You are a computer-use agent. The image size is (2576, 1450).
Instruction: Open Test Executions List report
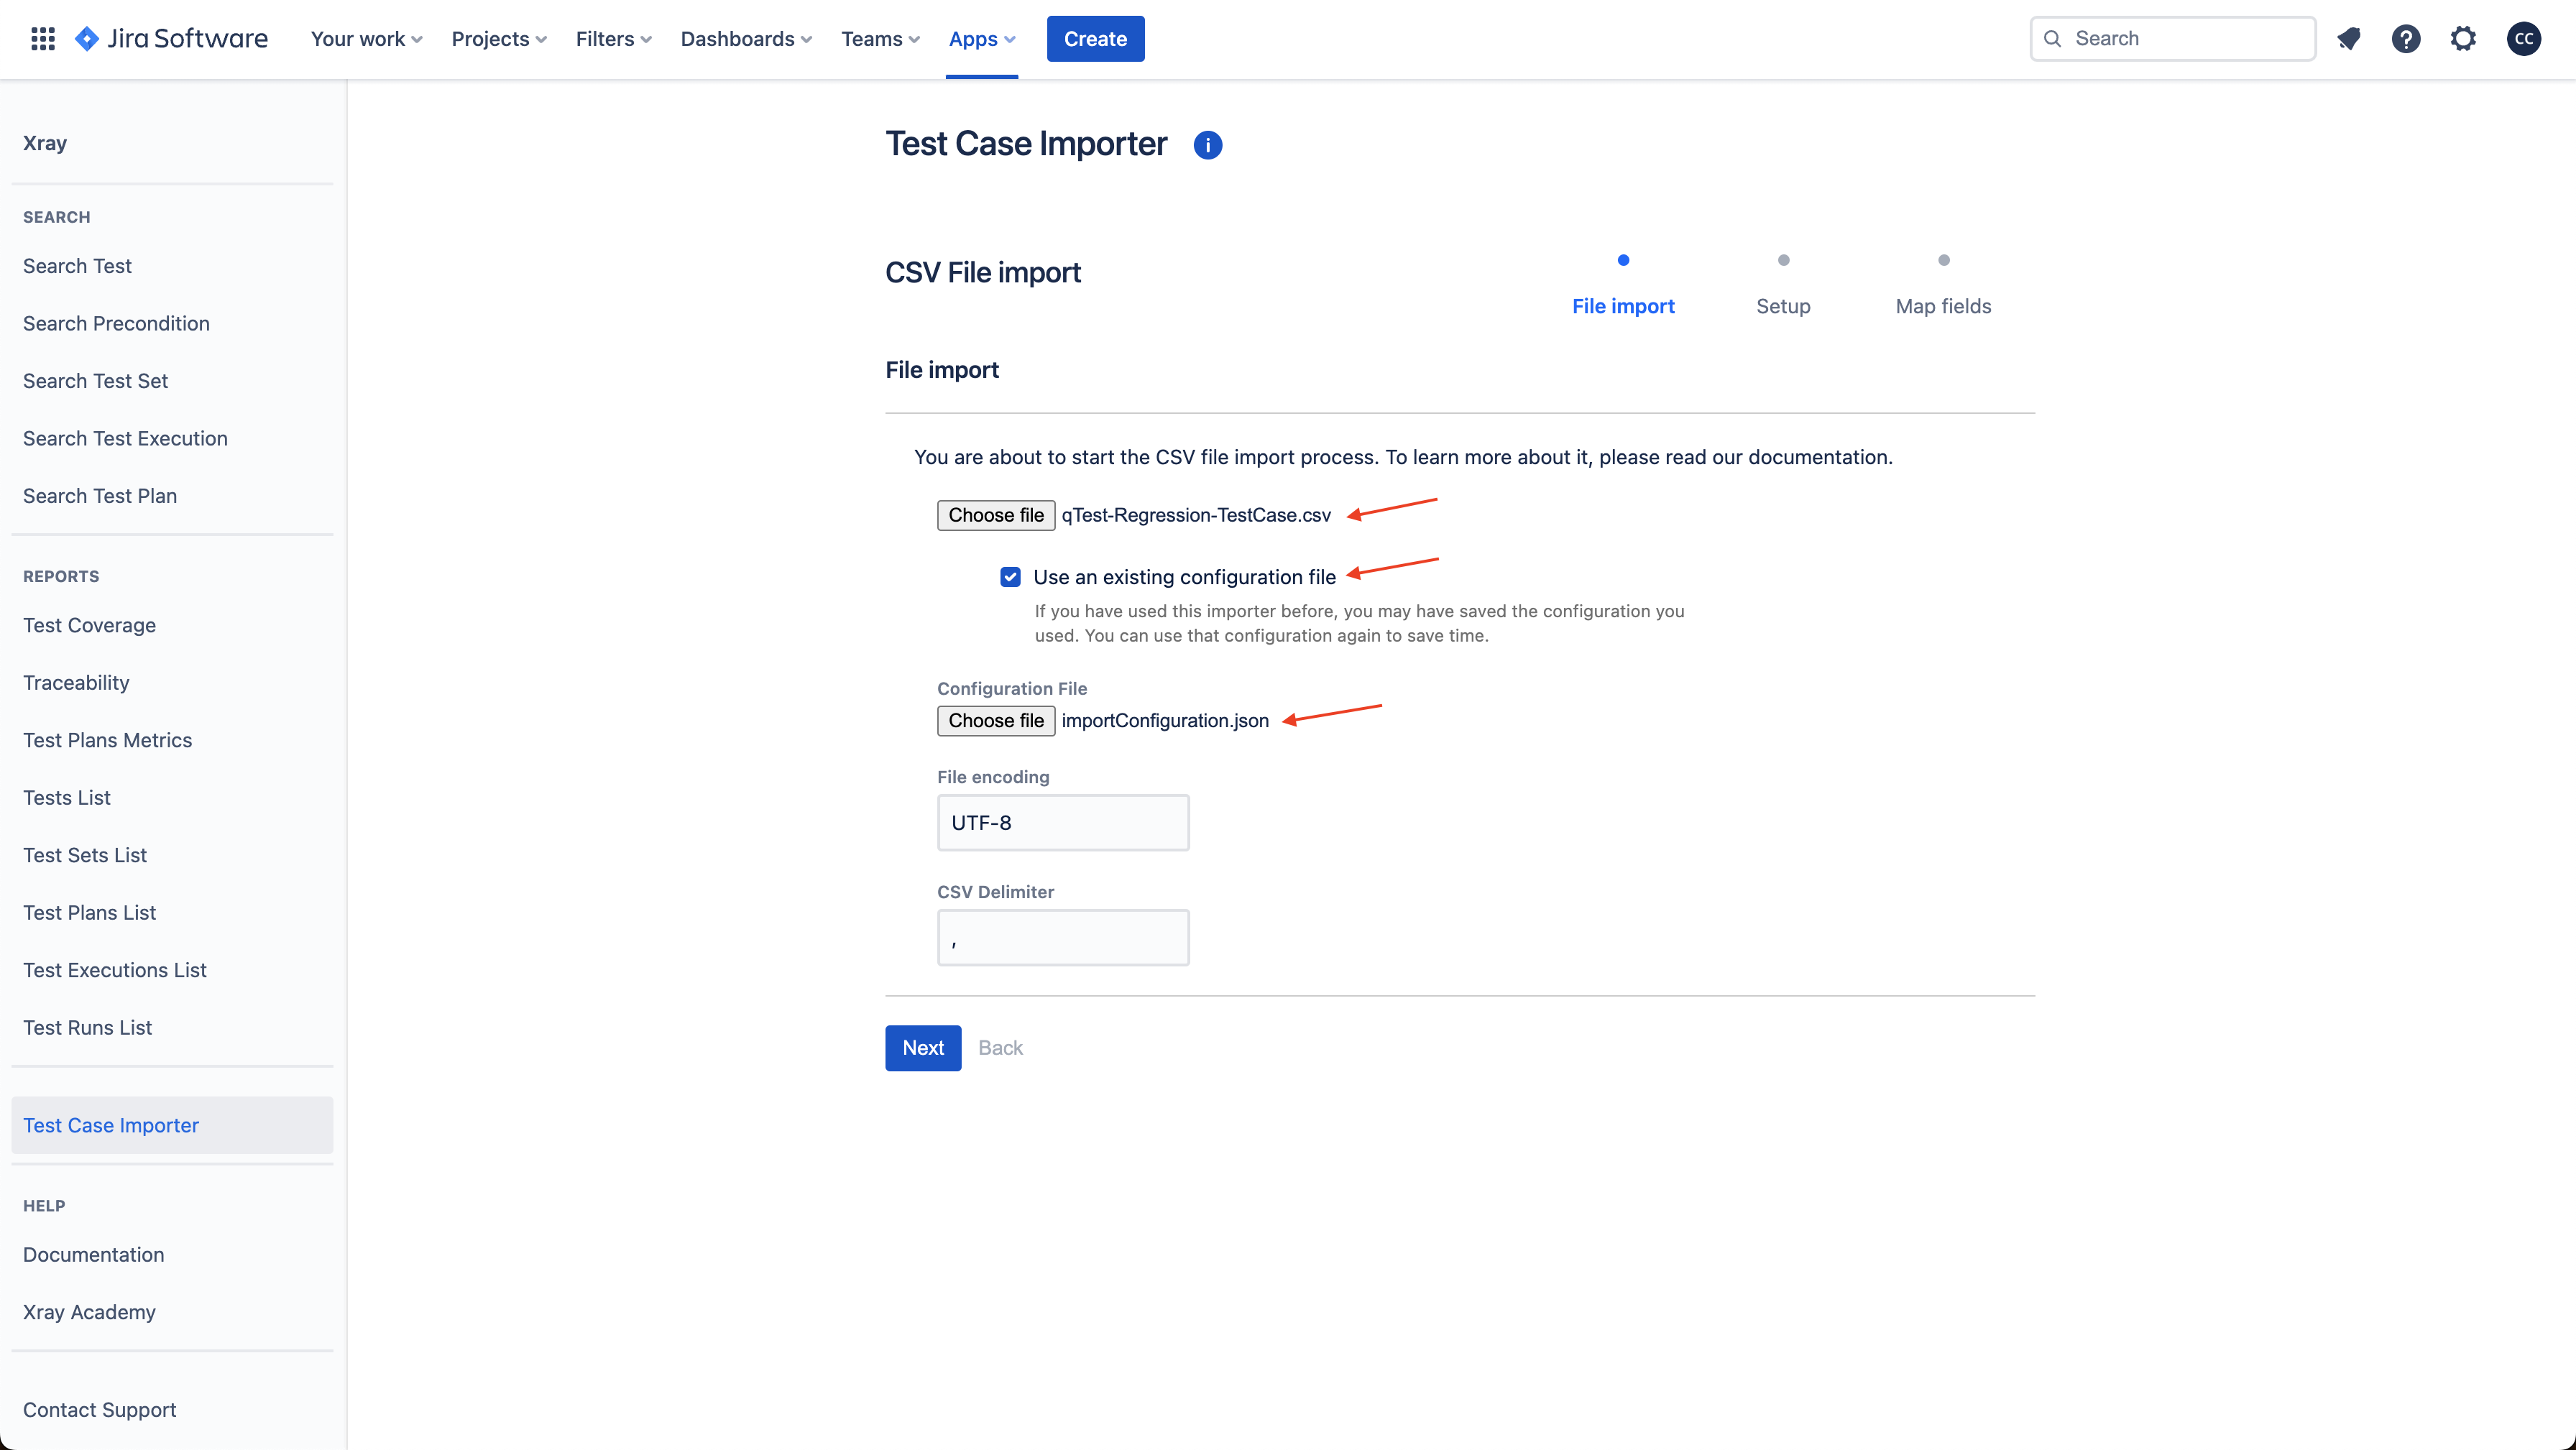click(x=115, y=970)
